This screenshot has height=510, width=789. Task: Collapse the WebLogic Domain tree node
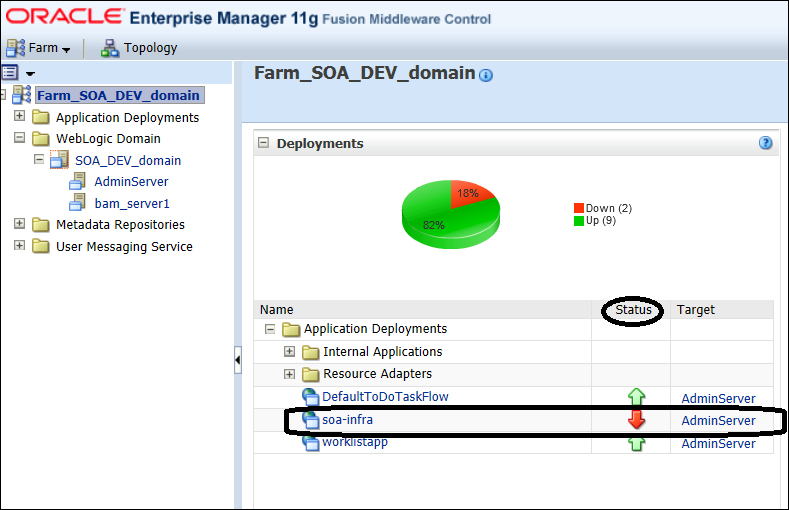tap(19, 137)
